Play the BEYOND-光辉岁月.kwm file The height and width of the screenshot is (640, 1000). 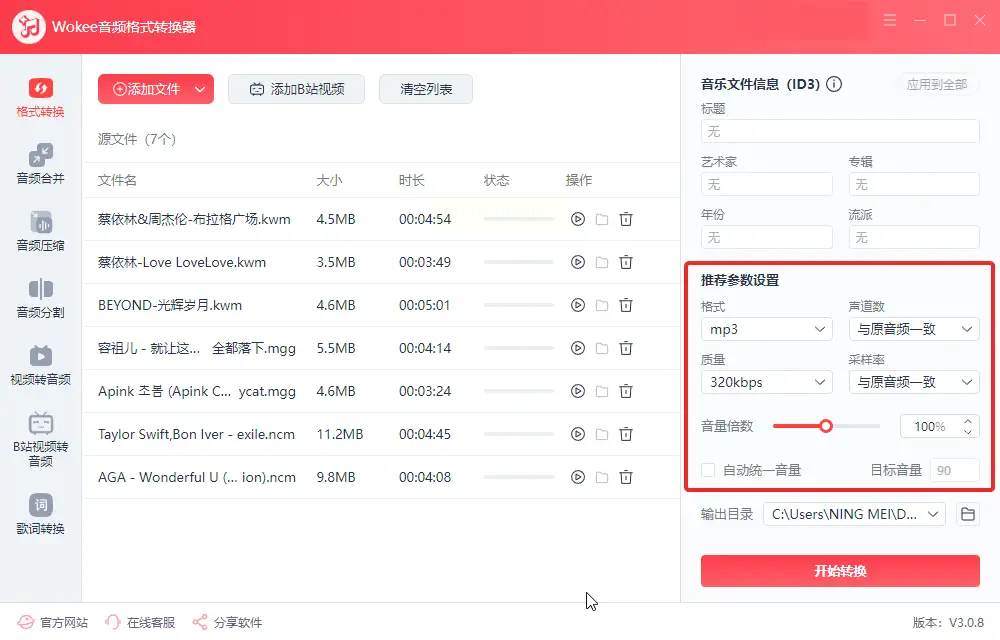pyautogui.click(x=578, y=305)
